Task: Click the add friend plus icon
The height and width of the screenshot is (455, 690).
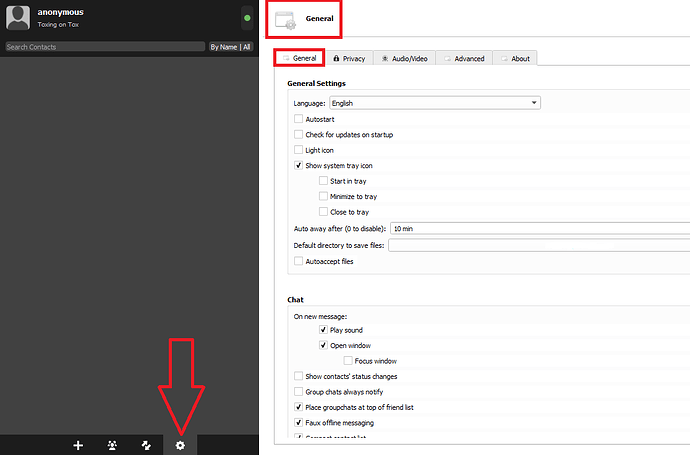Action: (78, 445)
